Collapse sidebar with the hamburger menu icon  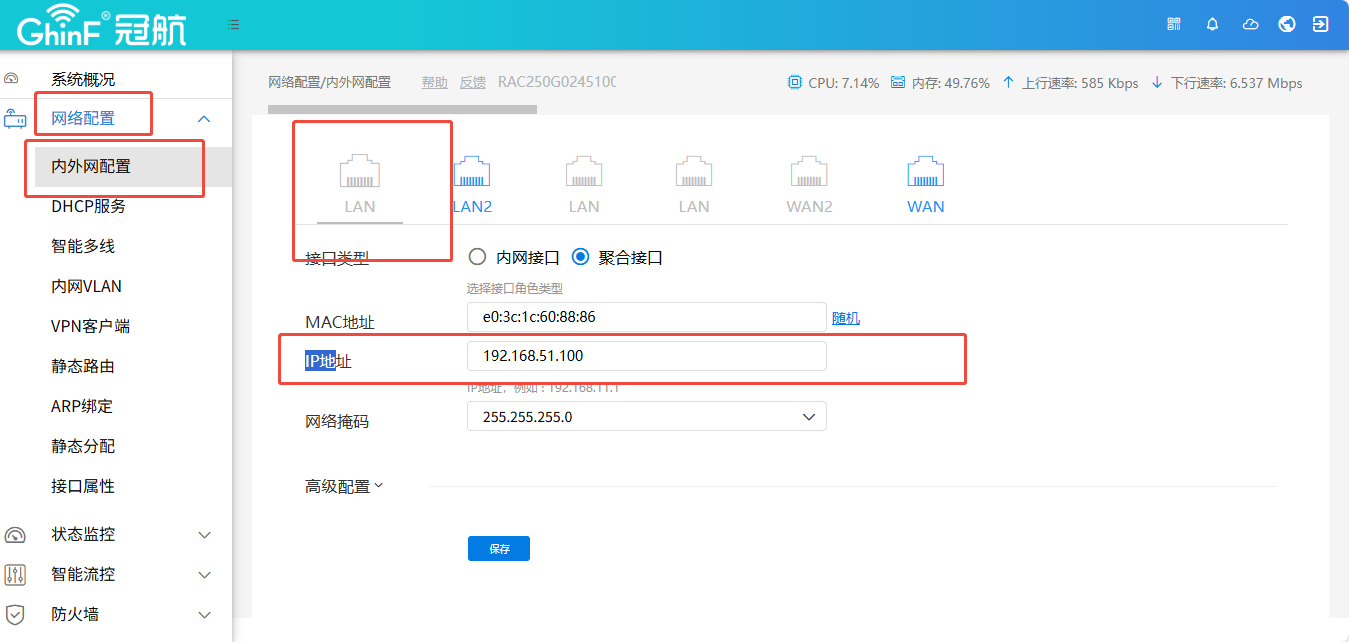[x=233, y=24]
